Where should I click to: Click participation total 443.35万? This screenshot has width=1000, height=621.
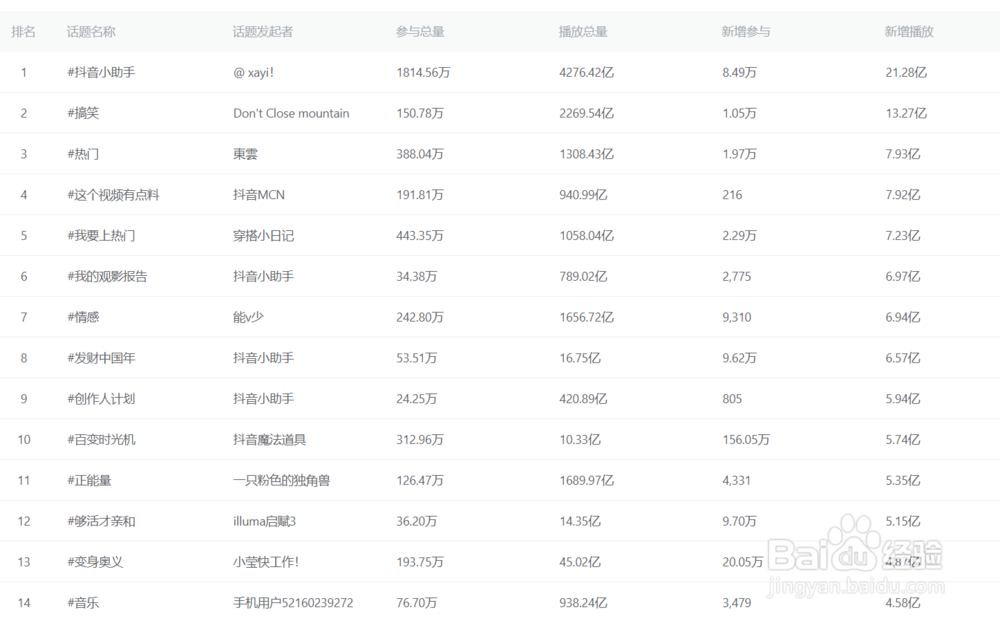point(420,236)
